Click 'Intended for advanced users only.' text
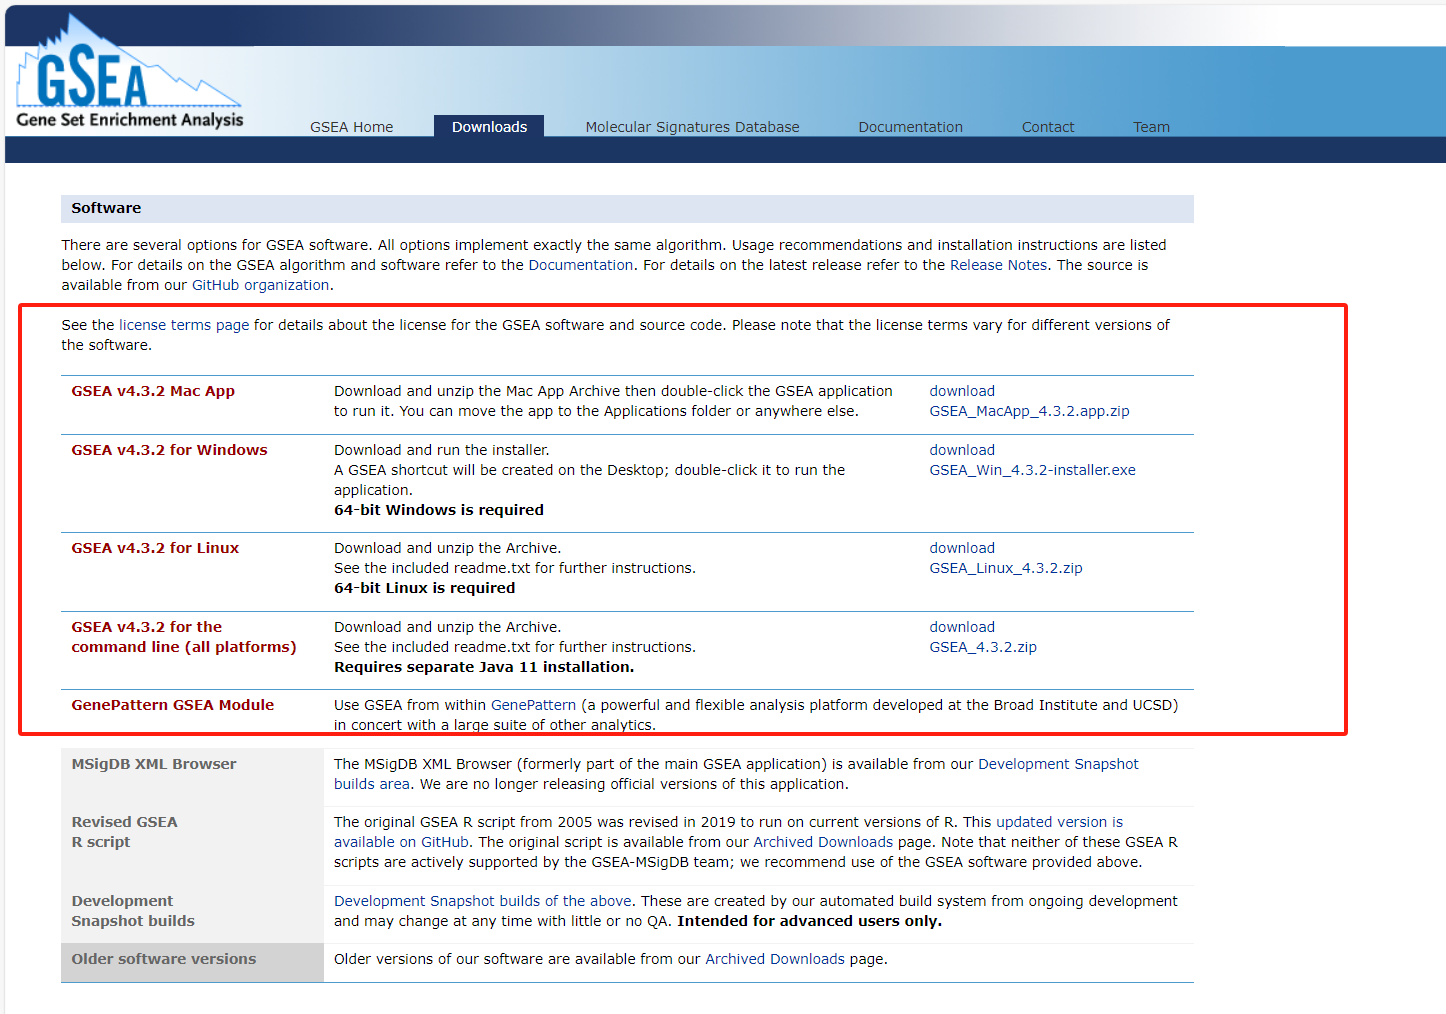Image resolution: width=1446 pixels, height=1014 pixels. [x=809, y=921]
